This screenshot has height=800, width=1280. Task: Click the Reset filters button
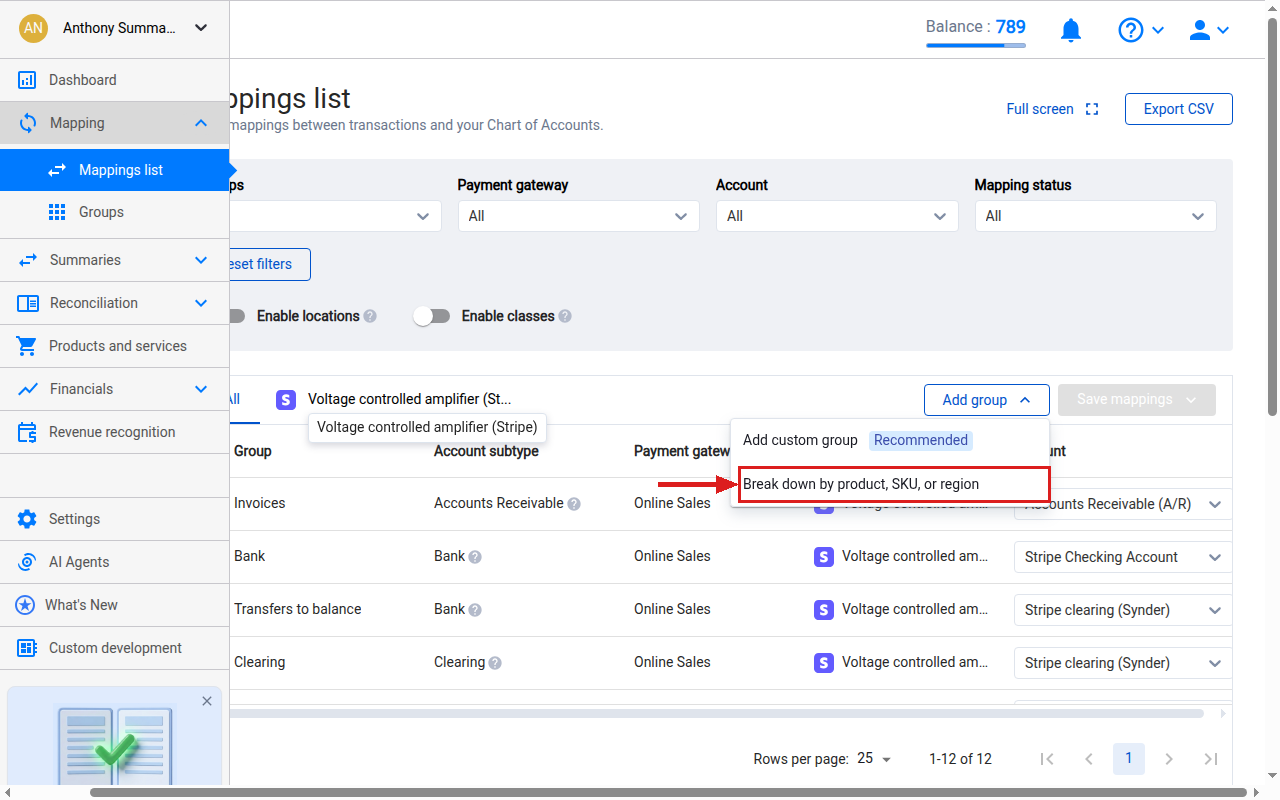point(268,264)
